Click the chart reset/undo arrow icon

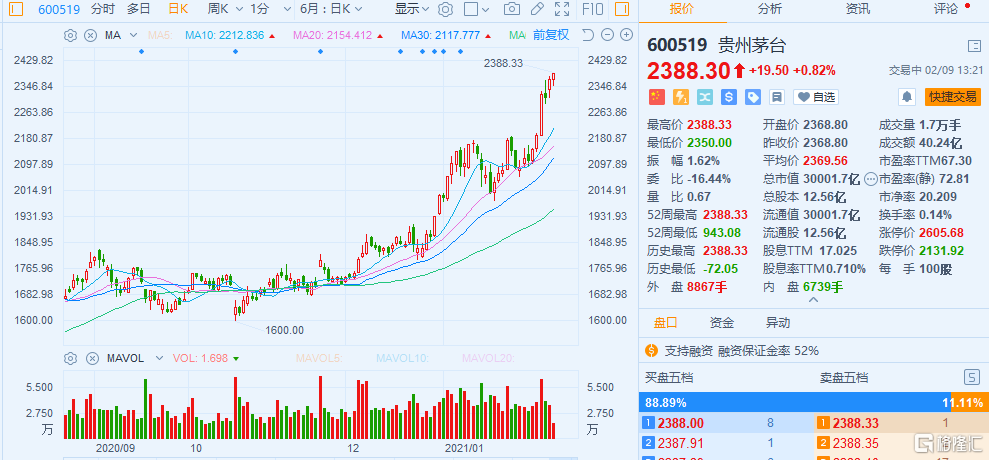tap(587, 35)
